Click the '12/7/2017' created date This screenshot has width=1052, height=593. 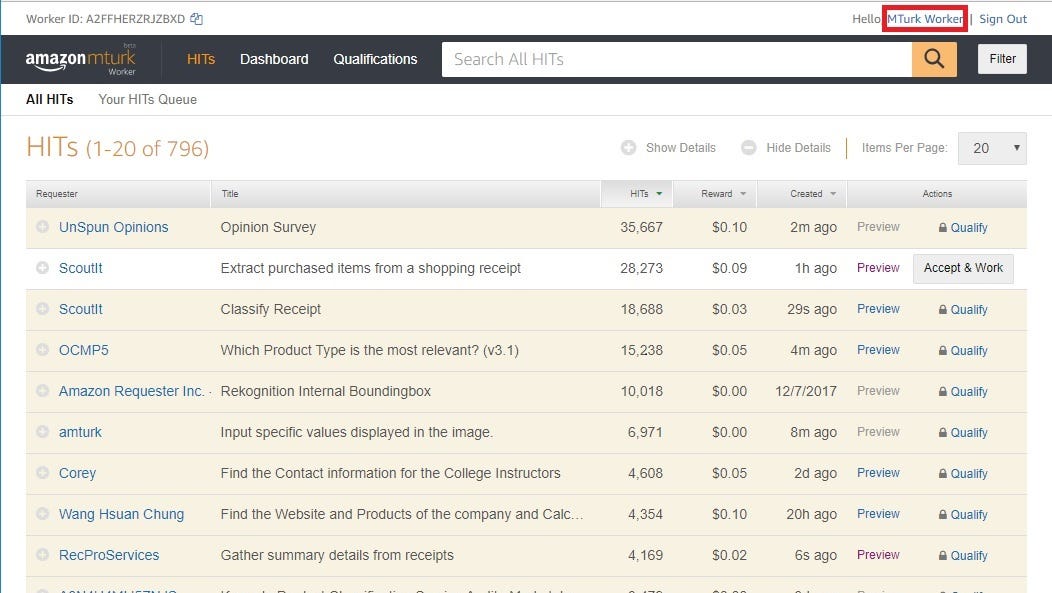click(805, 390)
